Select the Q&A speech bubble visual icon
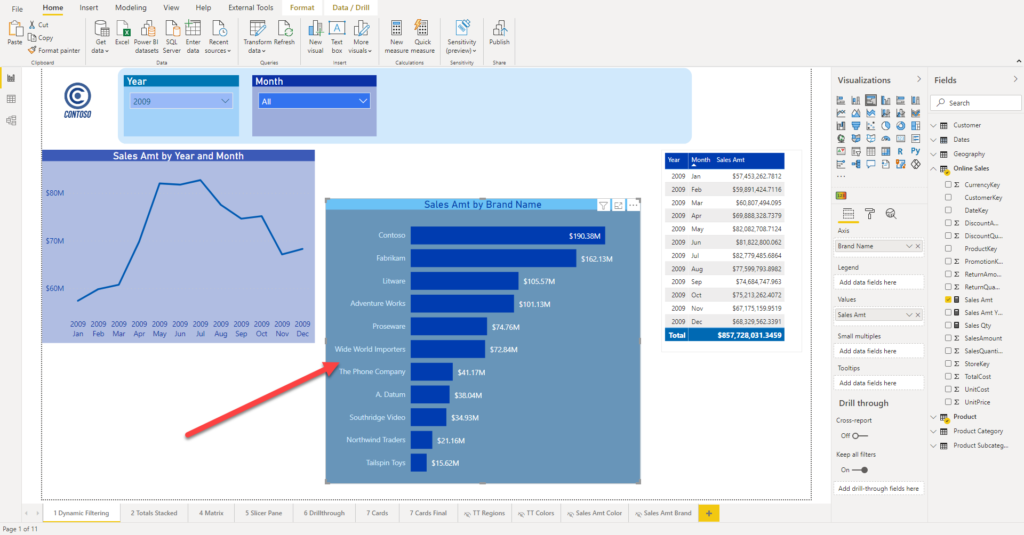The height and width of the screenshot is (535, 1024). [x=871, y=164]
